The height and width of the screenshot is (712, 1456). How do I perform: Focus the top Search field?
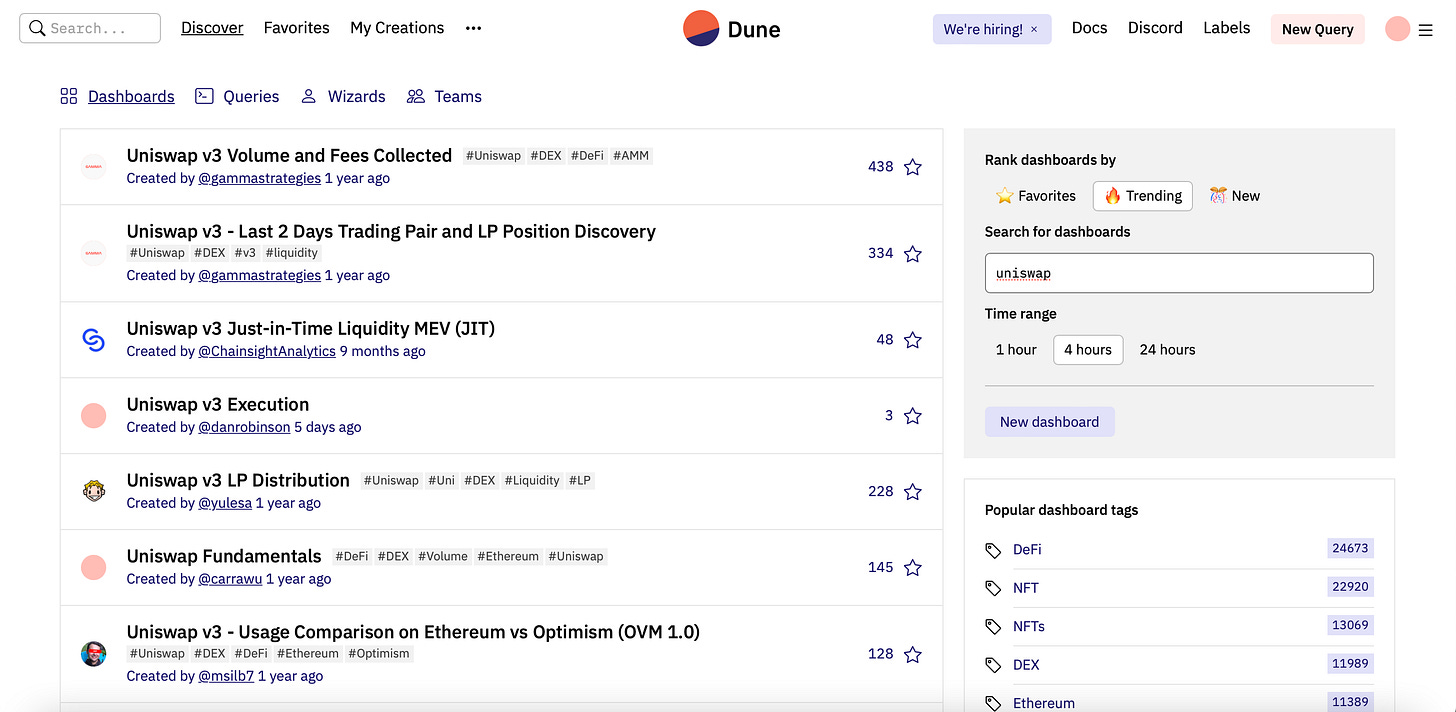coord(90,28)
